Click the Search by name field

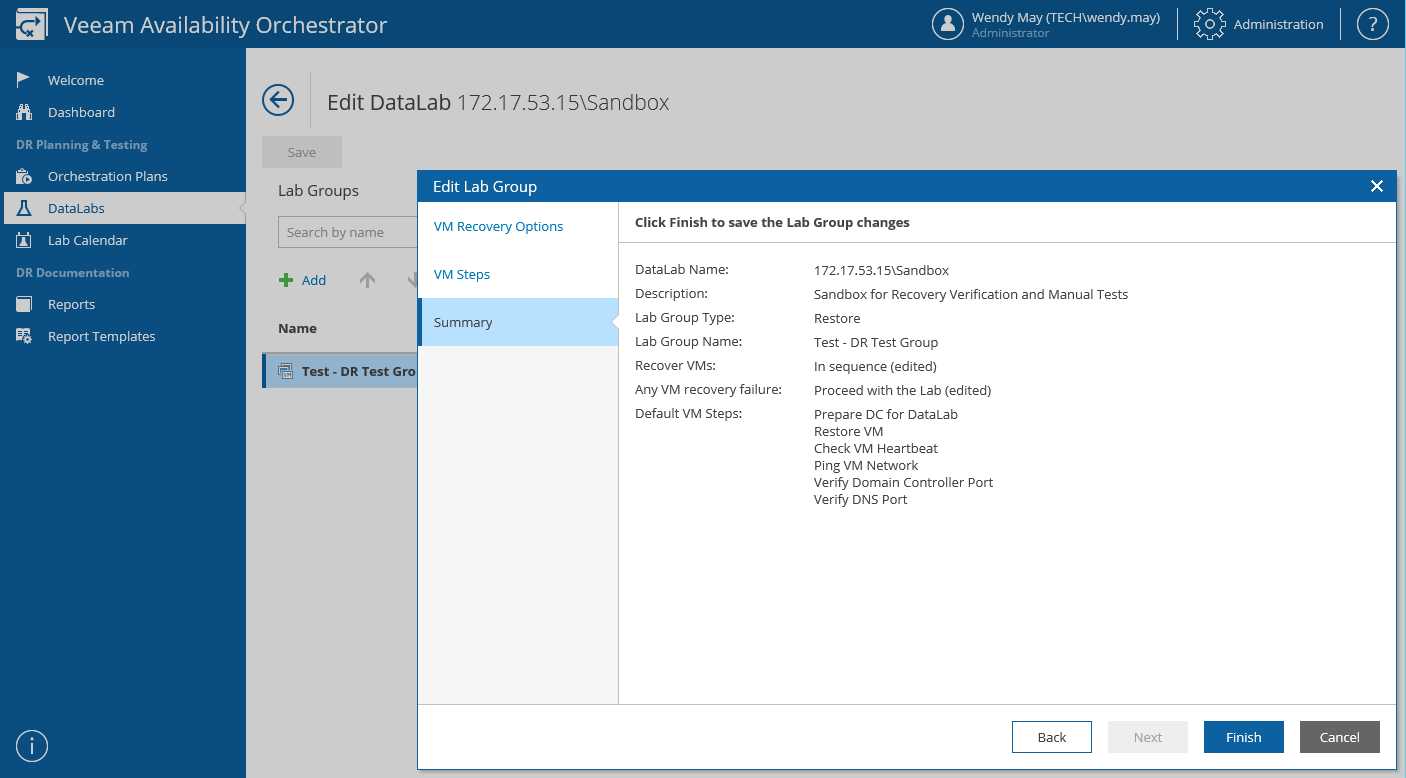[x=347, y=232]
